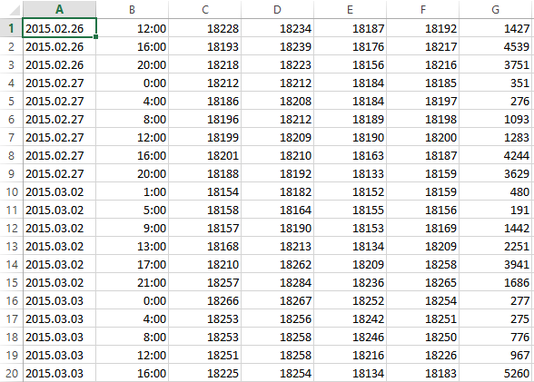This screenshot has width=534, height=382.
Task: Select cell C1 with value 18228
Action: tap(205, 28)
